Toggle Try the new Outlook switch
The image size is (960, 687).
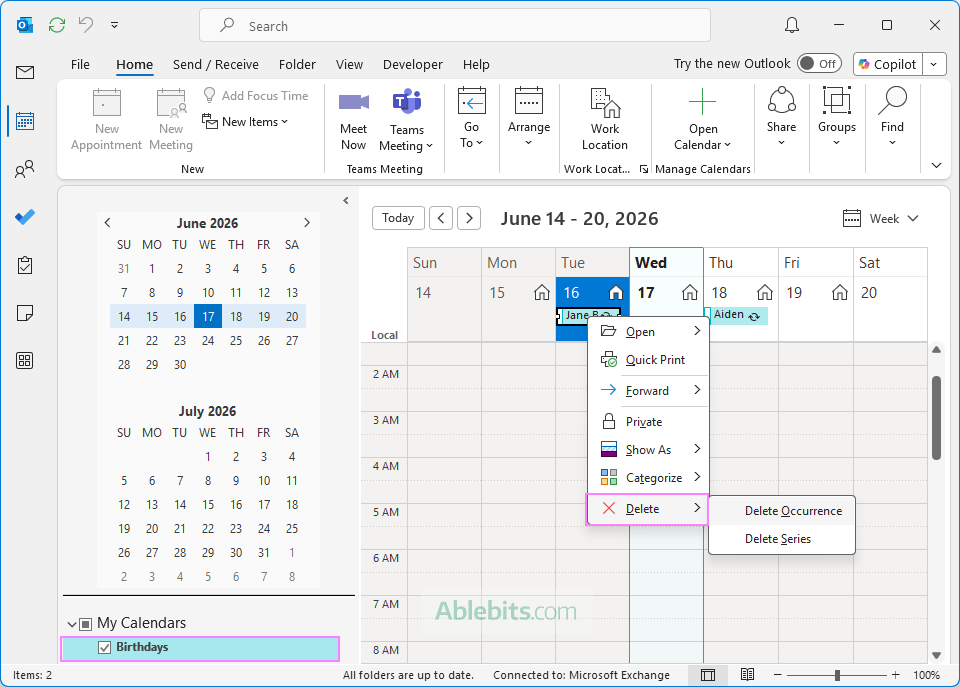819,64
